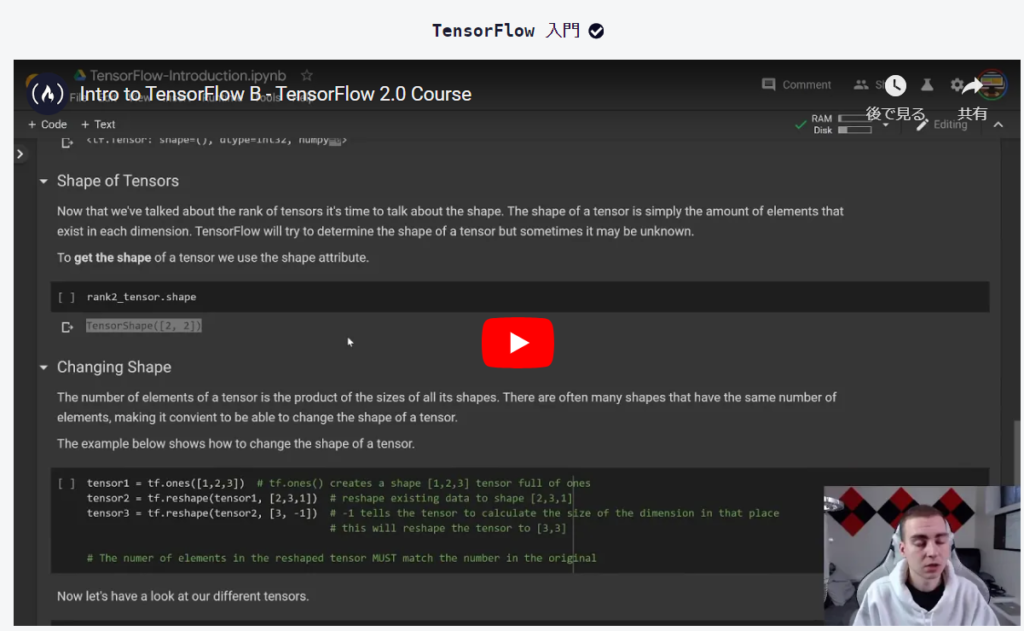
Task: Star the TensorFlow-Introduction notebook
Action: (x=307, y=75)
